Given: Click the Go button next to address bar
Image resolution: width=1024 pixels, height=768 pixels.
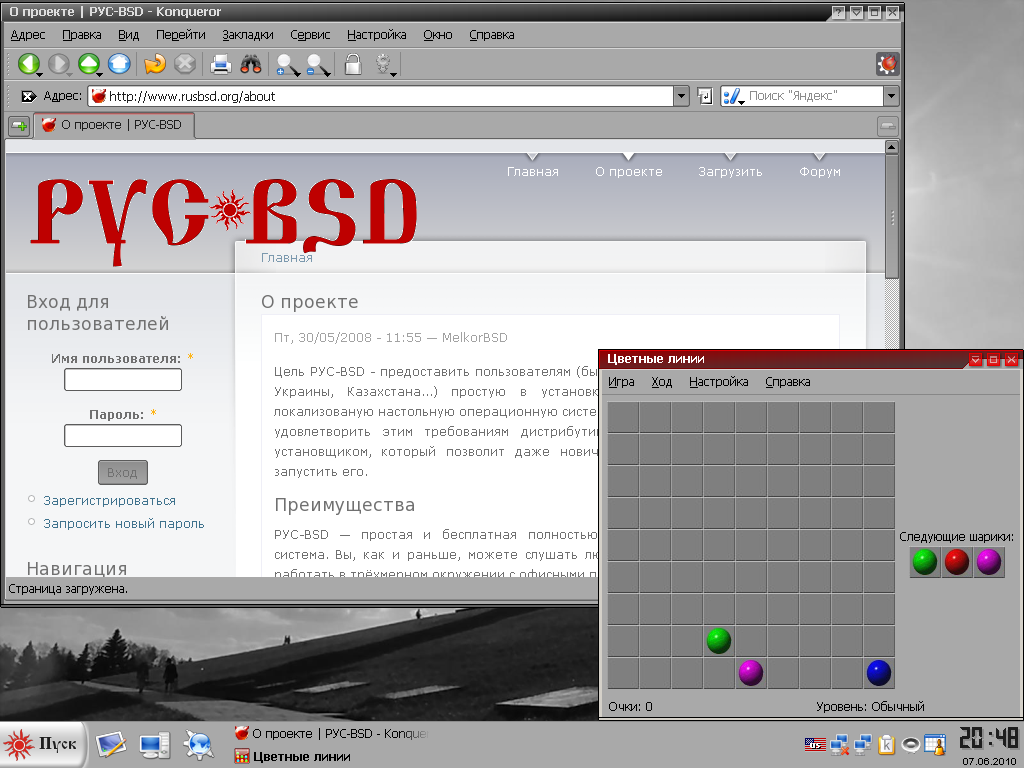Looking at the screenshot, I should (x=705, y=97).
